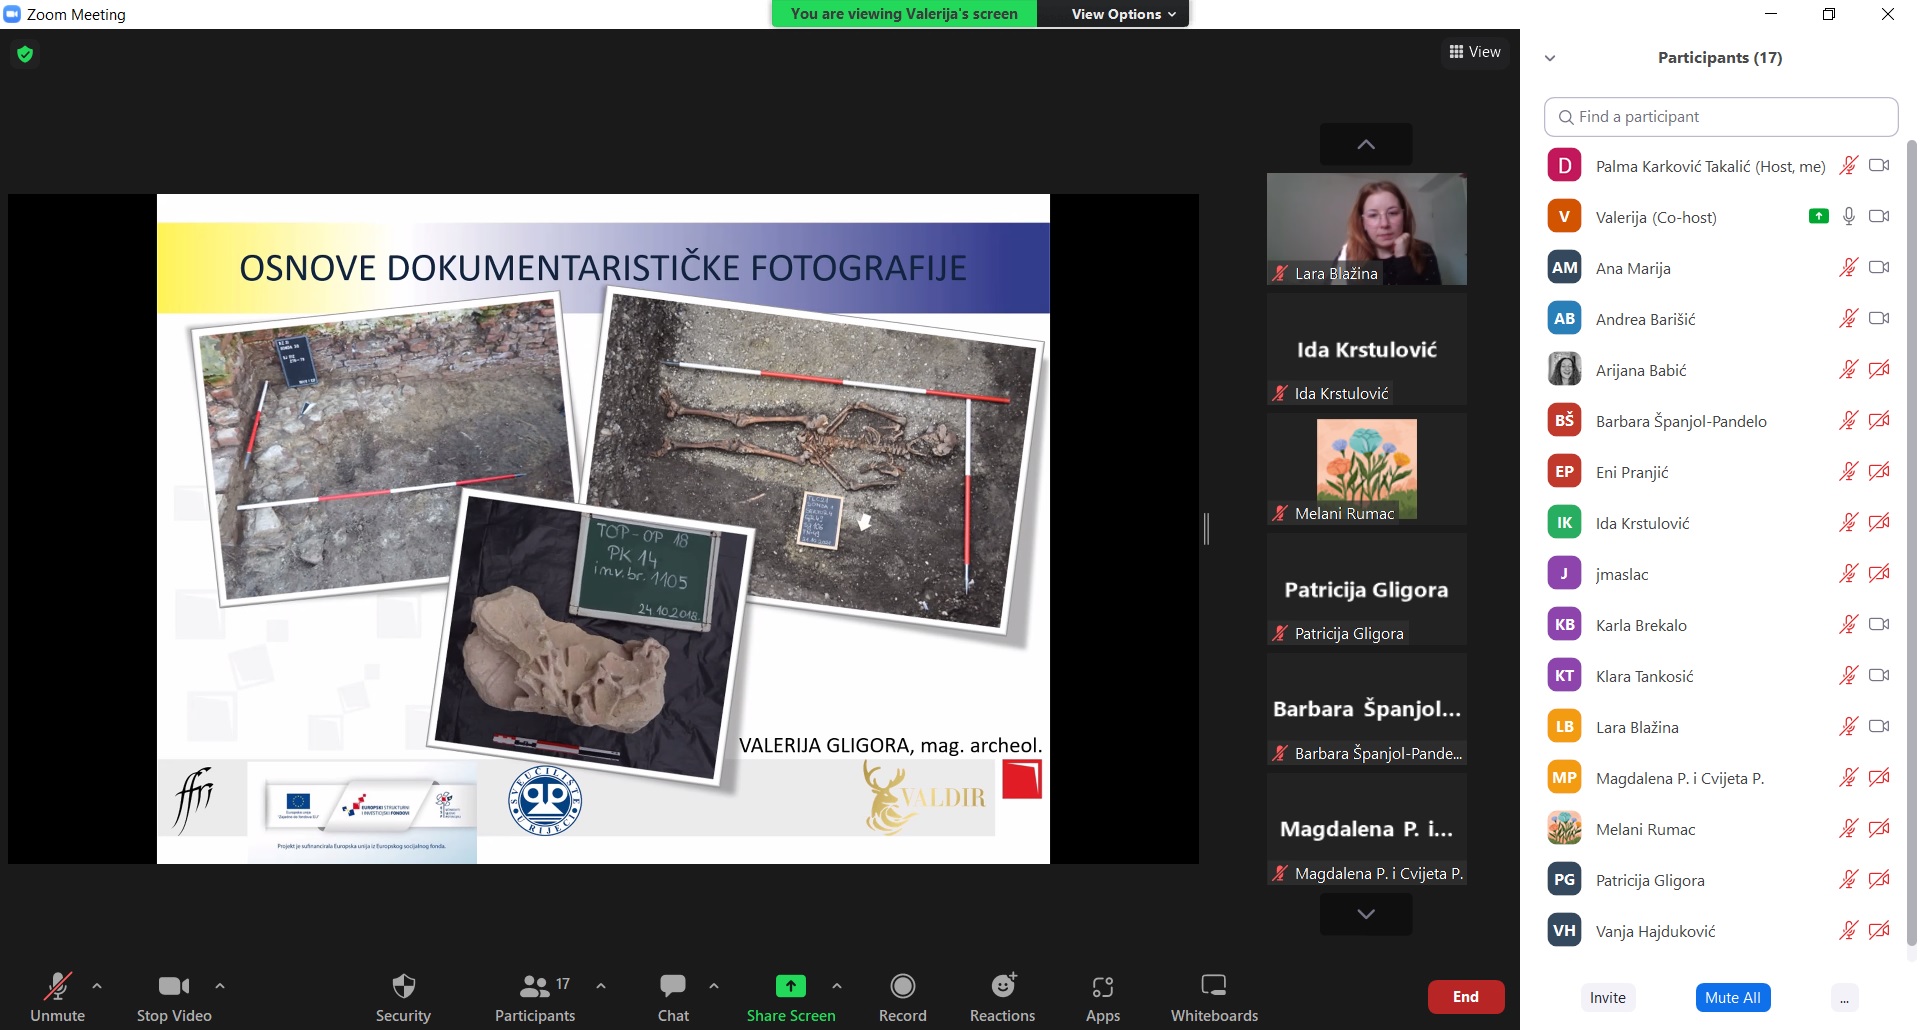Open the Chat panel
1920x1030 pixels.
(x=673, y=997)
